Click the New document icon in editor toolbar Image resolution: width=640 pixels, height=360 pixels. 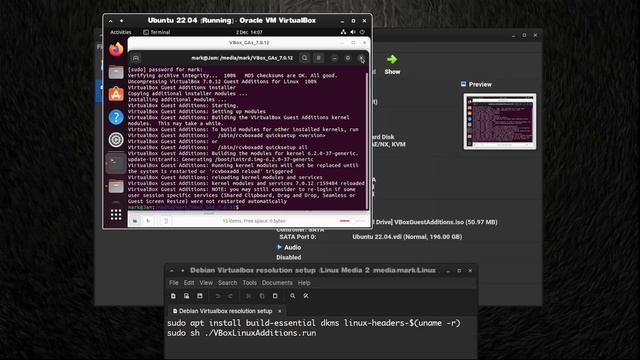(173, 296)
